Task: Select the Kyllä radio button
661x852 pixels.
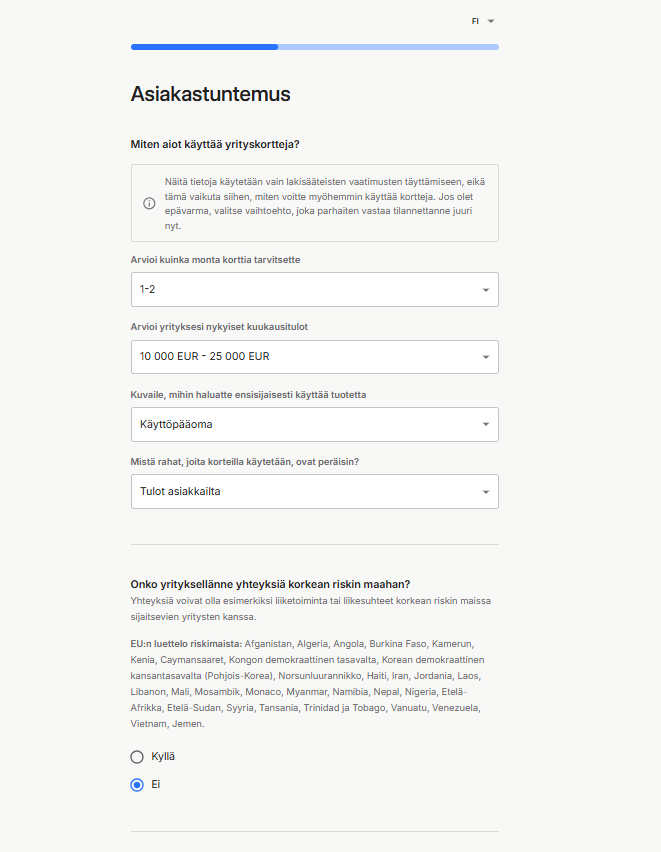Action: pos(137,757)
